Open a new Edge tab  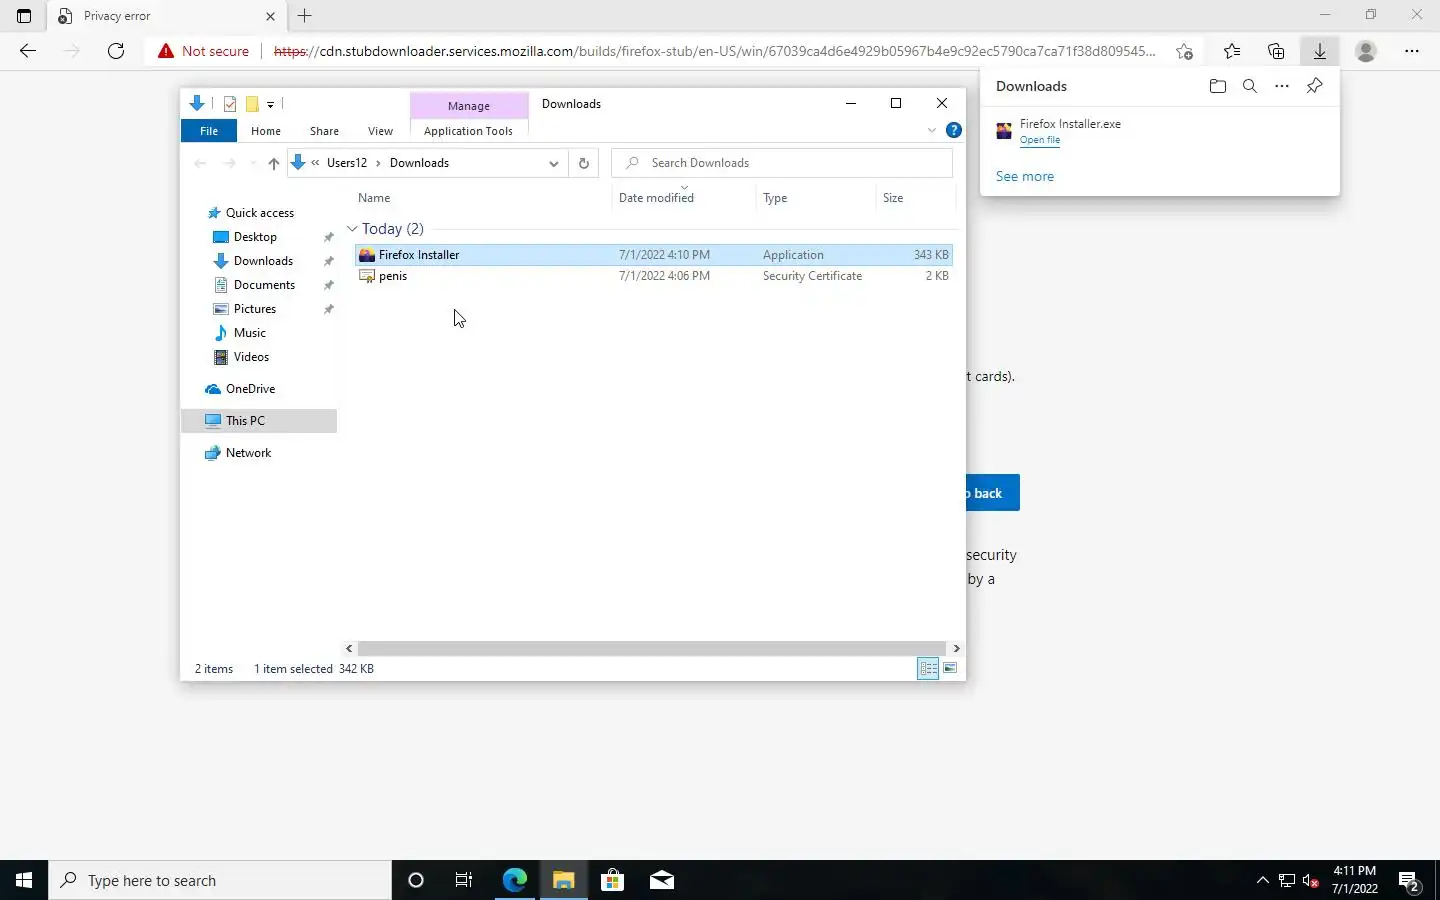tap(305, 16)
